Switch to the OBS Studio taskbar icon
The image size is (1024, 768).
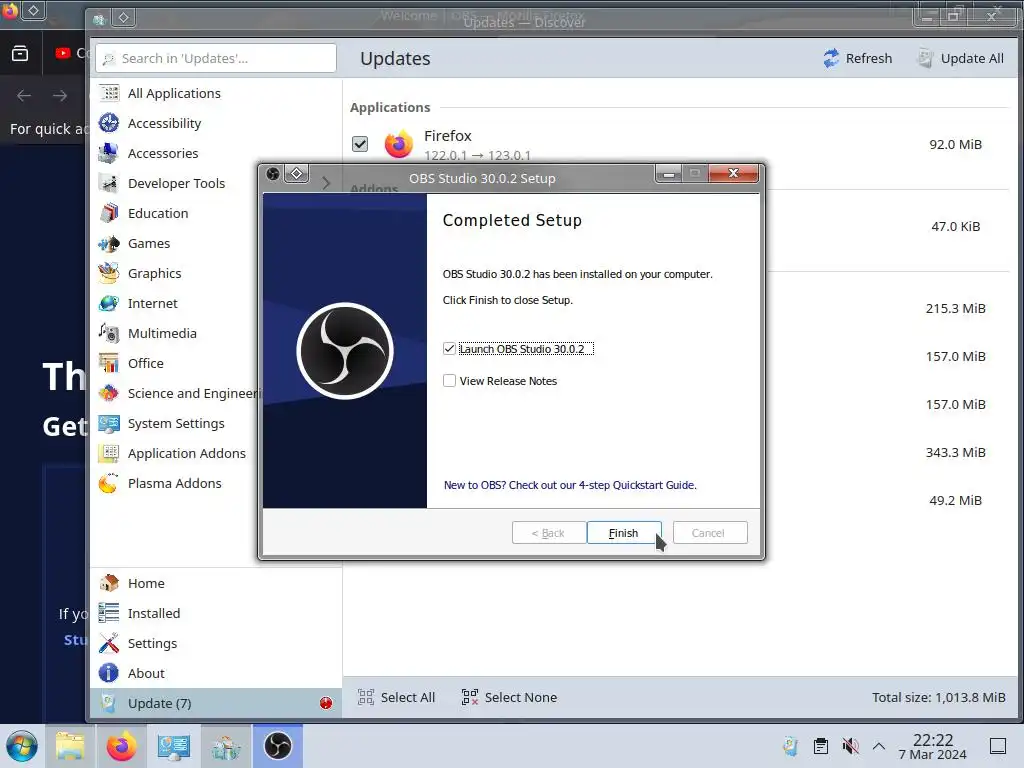278,746
